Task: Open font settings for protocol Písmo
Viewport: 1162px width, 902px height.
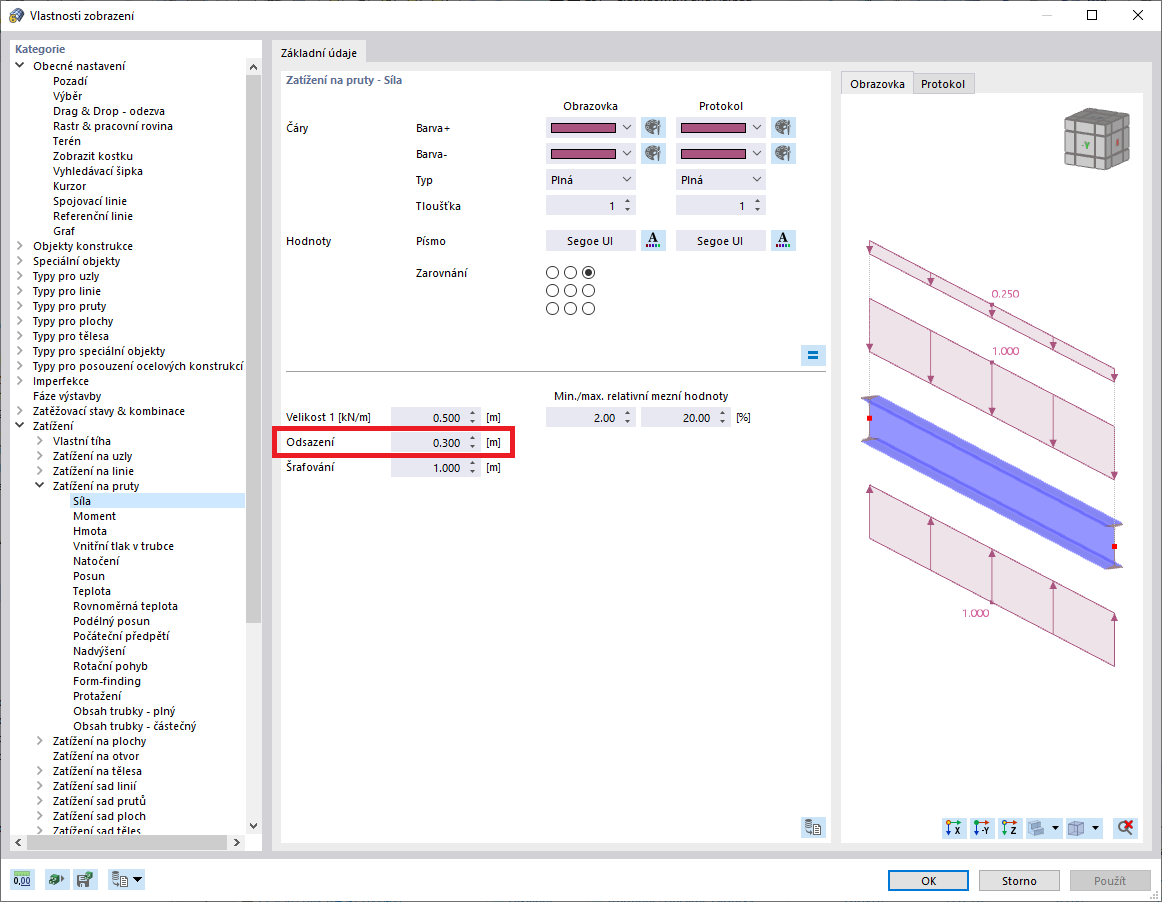Action: pos(783,240)
